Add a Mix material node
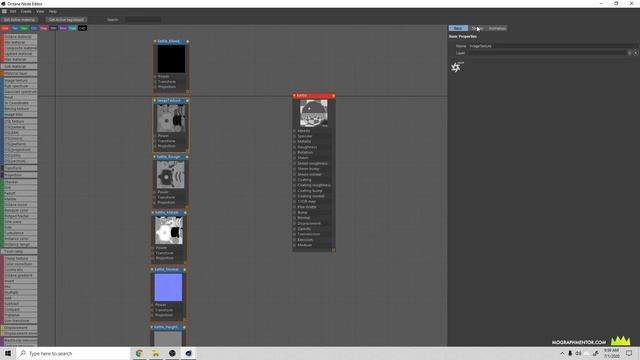This screenshot has height=360, width=640. click(x=19, y=42)
